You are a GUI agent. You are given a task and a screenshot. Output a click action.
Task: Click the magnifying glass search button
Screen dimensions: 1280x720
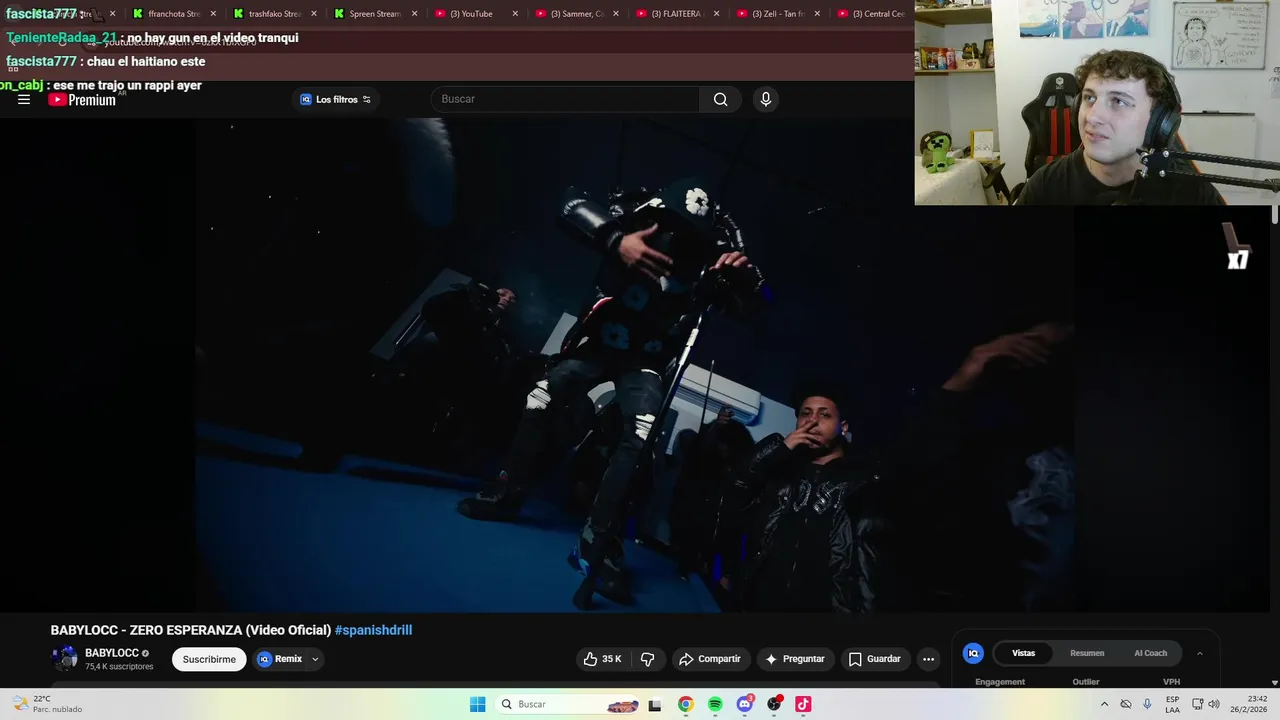tap(720, 99)
